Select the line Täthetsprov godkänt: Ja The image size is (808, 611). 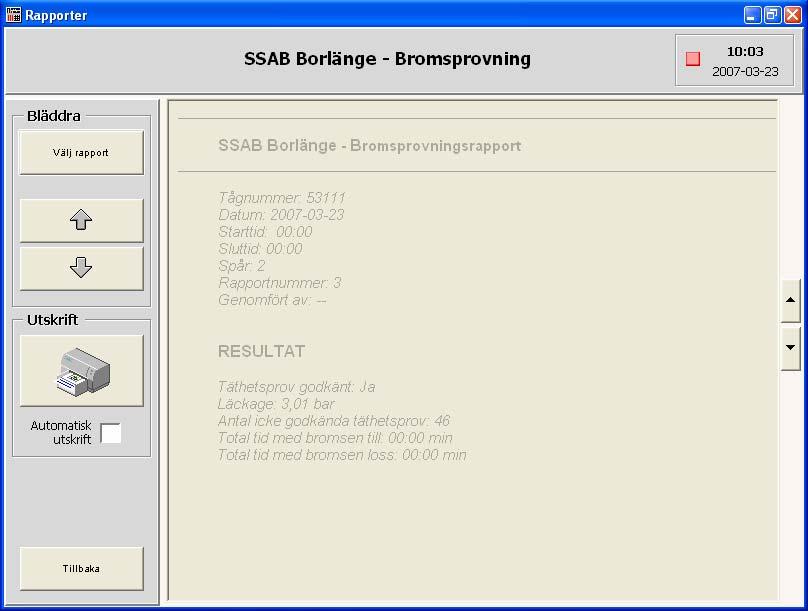296,387
